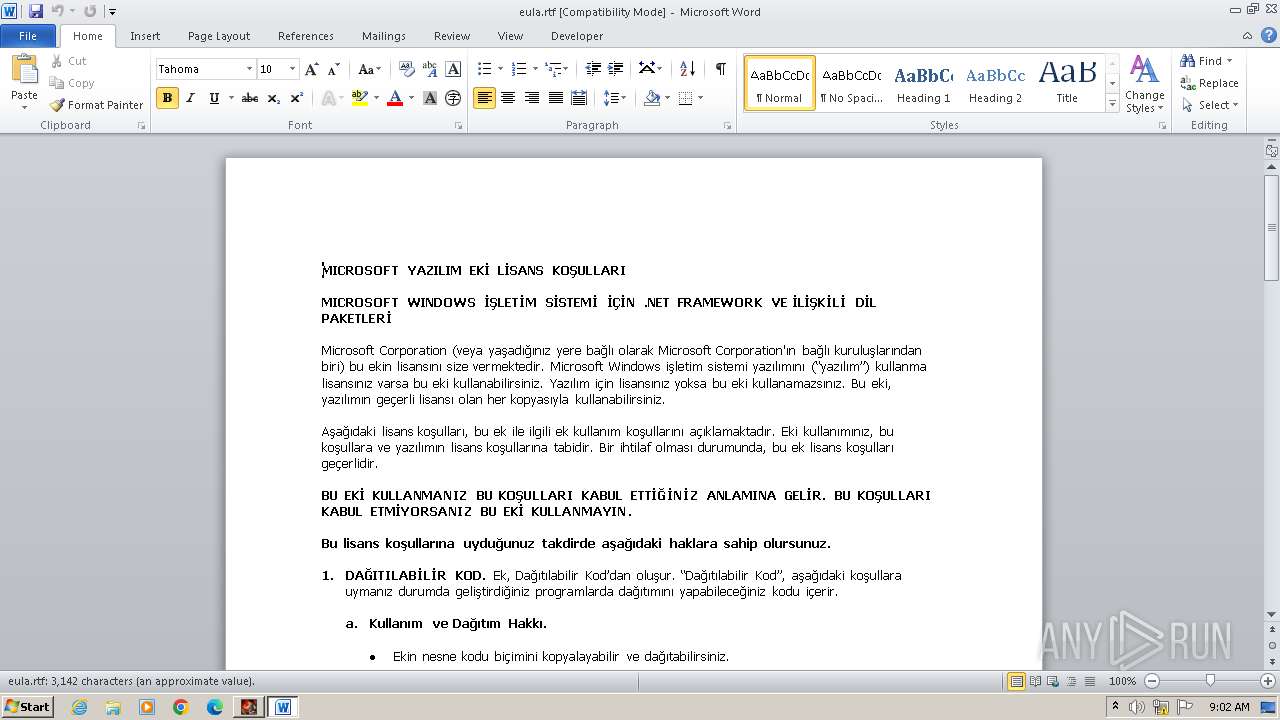Click the Windows Start button
1280x720 pixels.
point(27,707)
